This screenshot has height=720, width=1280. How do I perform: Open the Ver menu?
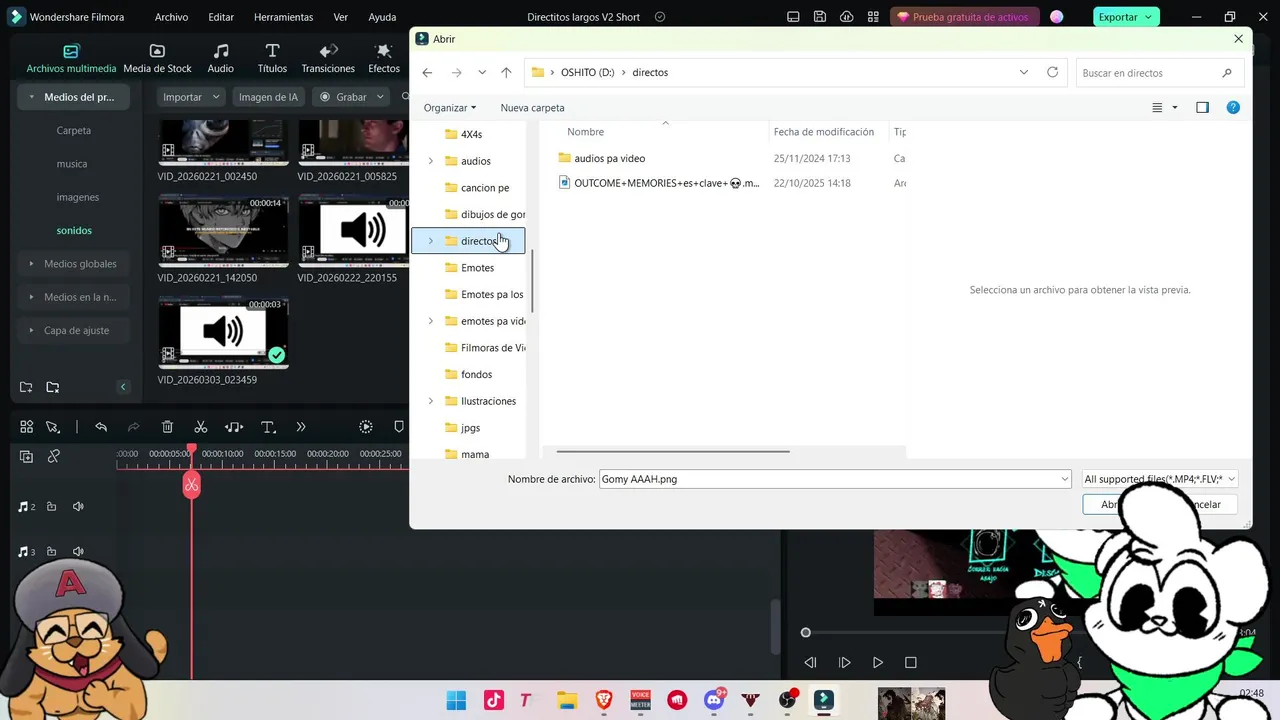click(340, 17)
